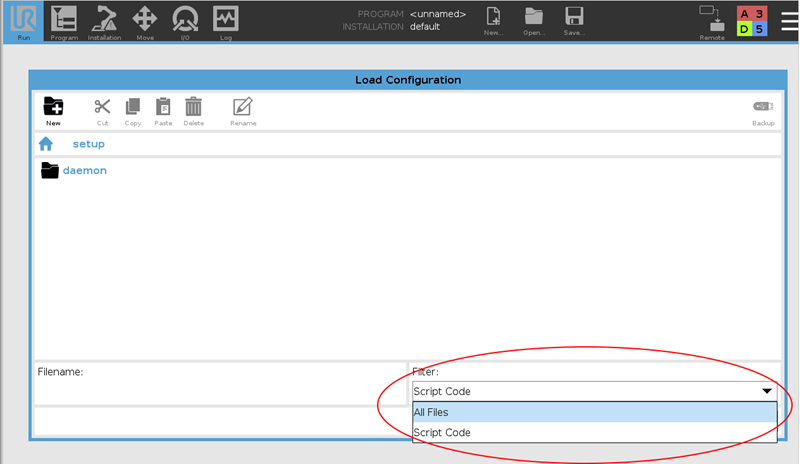The image size is (800, 464).
Task: Toggle the Remote control mode icon
Action: pos(712,21)
